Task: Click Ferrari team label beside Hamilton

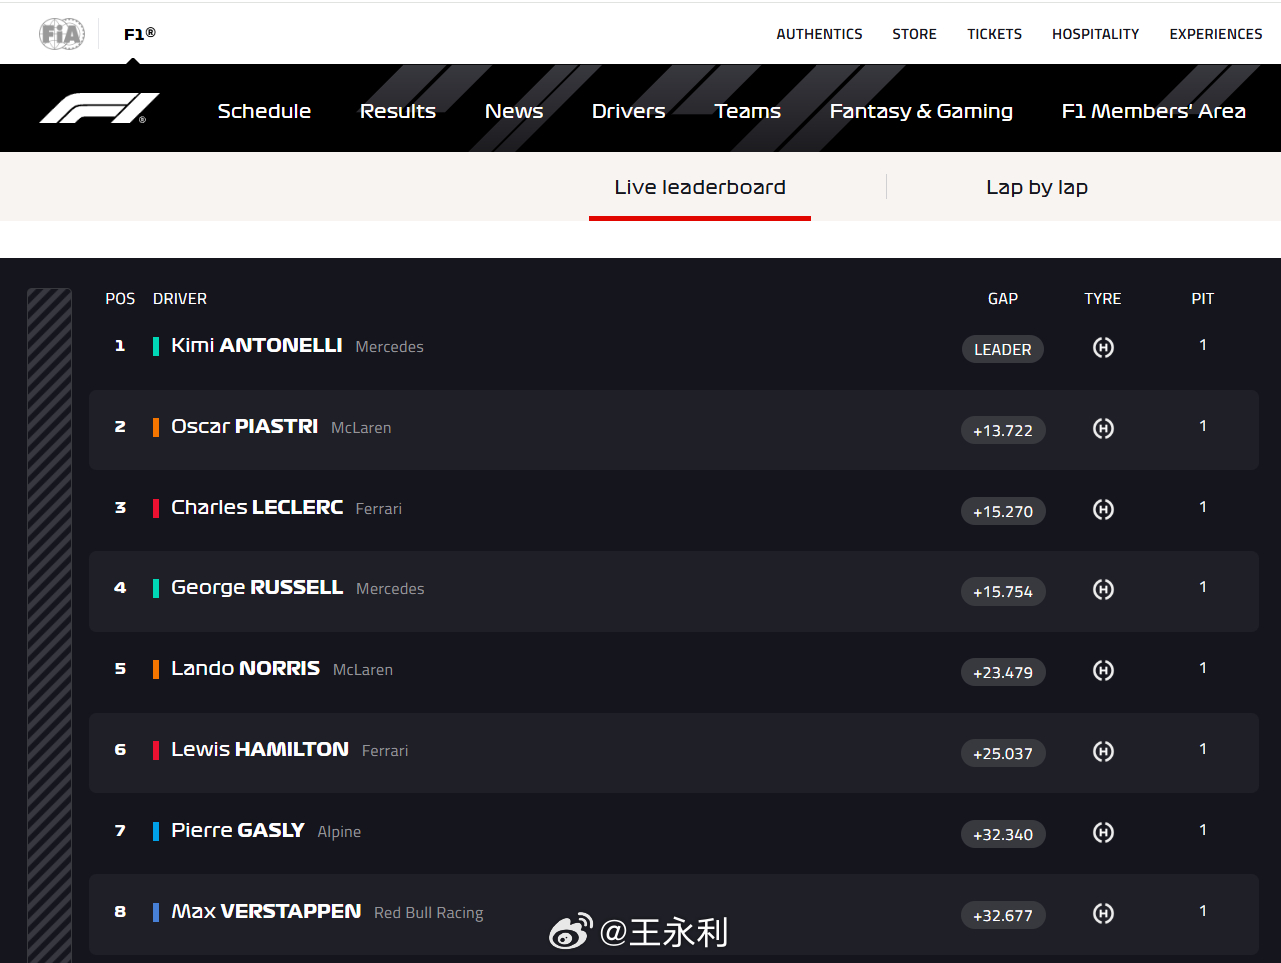Action: point(385,751)
